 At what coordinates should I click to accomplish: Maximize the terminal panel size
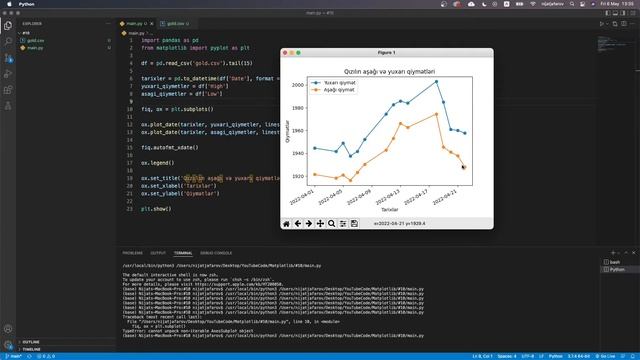tap(626, 253)
